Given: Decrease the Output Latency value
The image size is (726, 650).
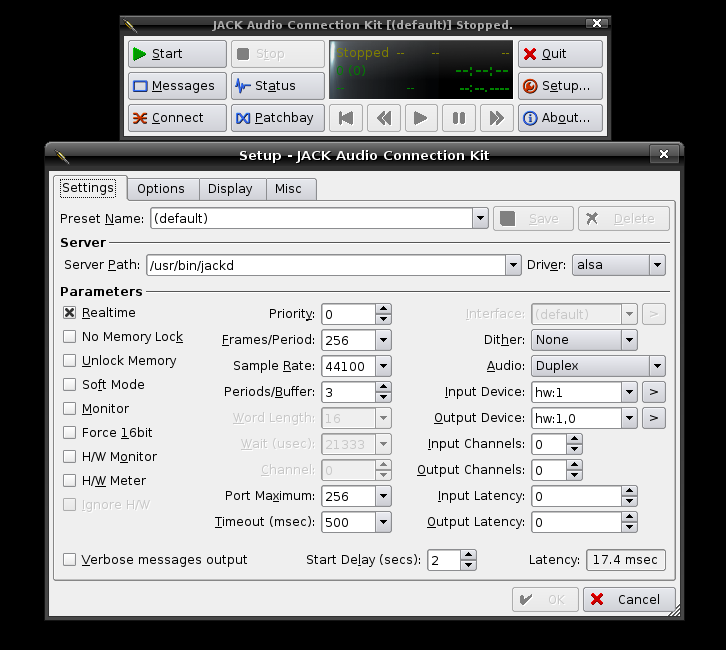Looking at the screenshot, I should 629,527.
